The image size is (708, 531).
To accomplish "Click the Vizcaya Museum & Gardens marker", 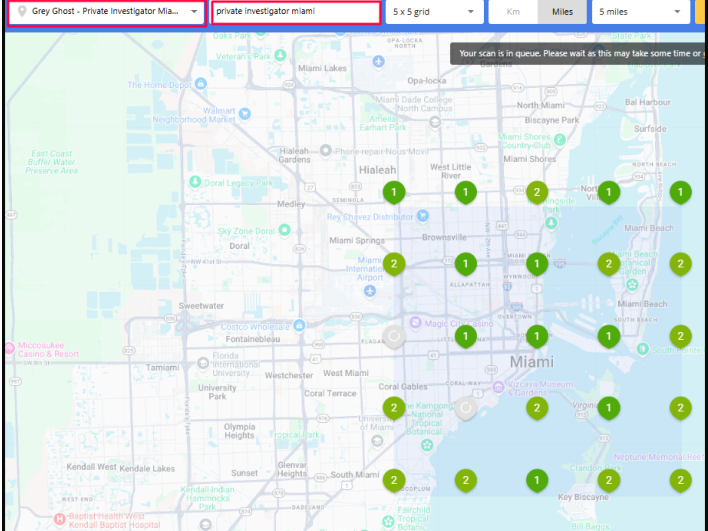I will click(498, 387).
